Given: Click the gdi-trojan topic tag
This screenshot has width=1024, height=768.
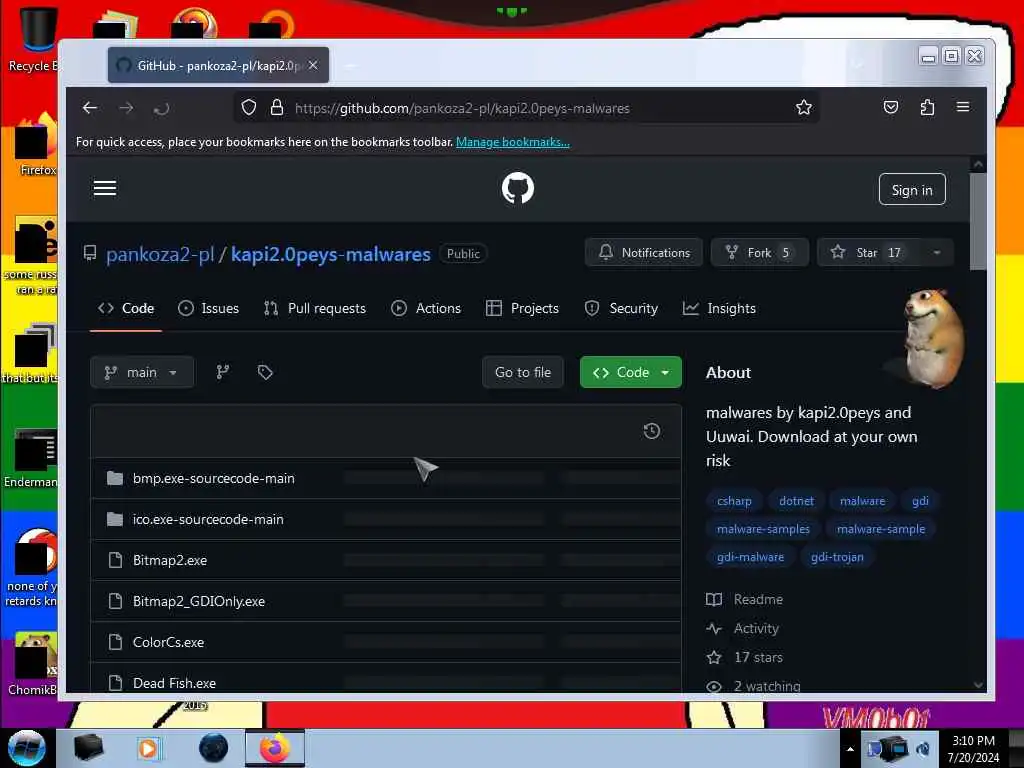Looking at the screenshot, I should pos(837,557).
